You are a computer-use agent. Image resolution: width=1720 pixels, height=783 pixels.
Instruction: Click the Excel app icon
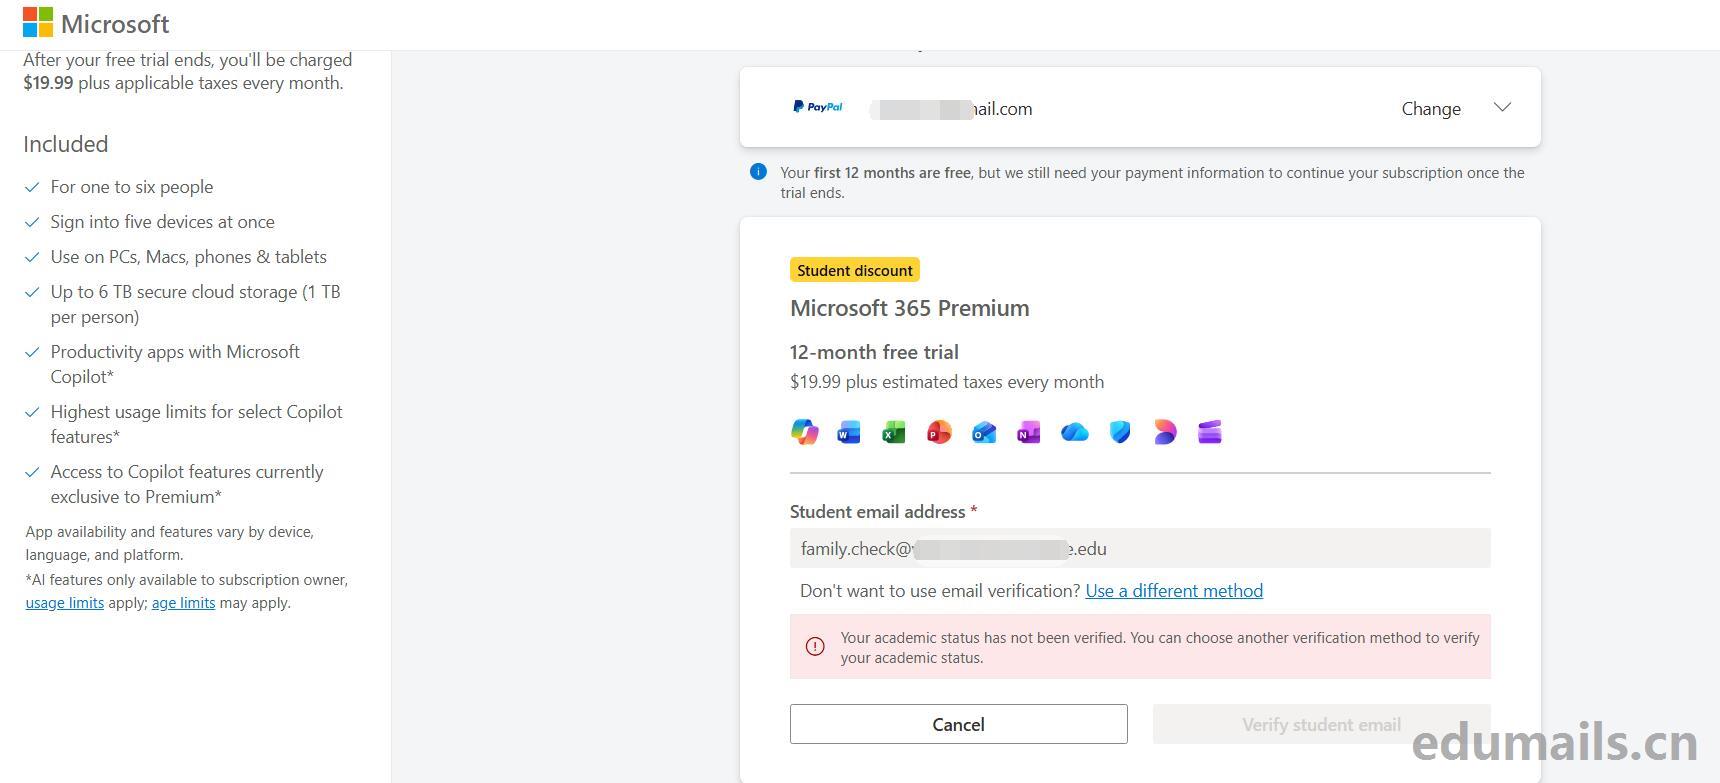[x=894, y=432]
